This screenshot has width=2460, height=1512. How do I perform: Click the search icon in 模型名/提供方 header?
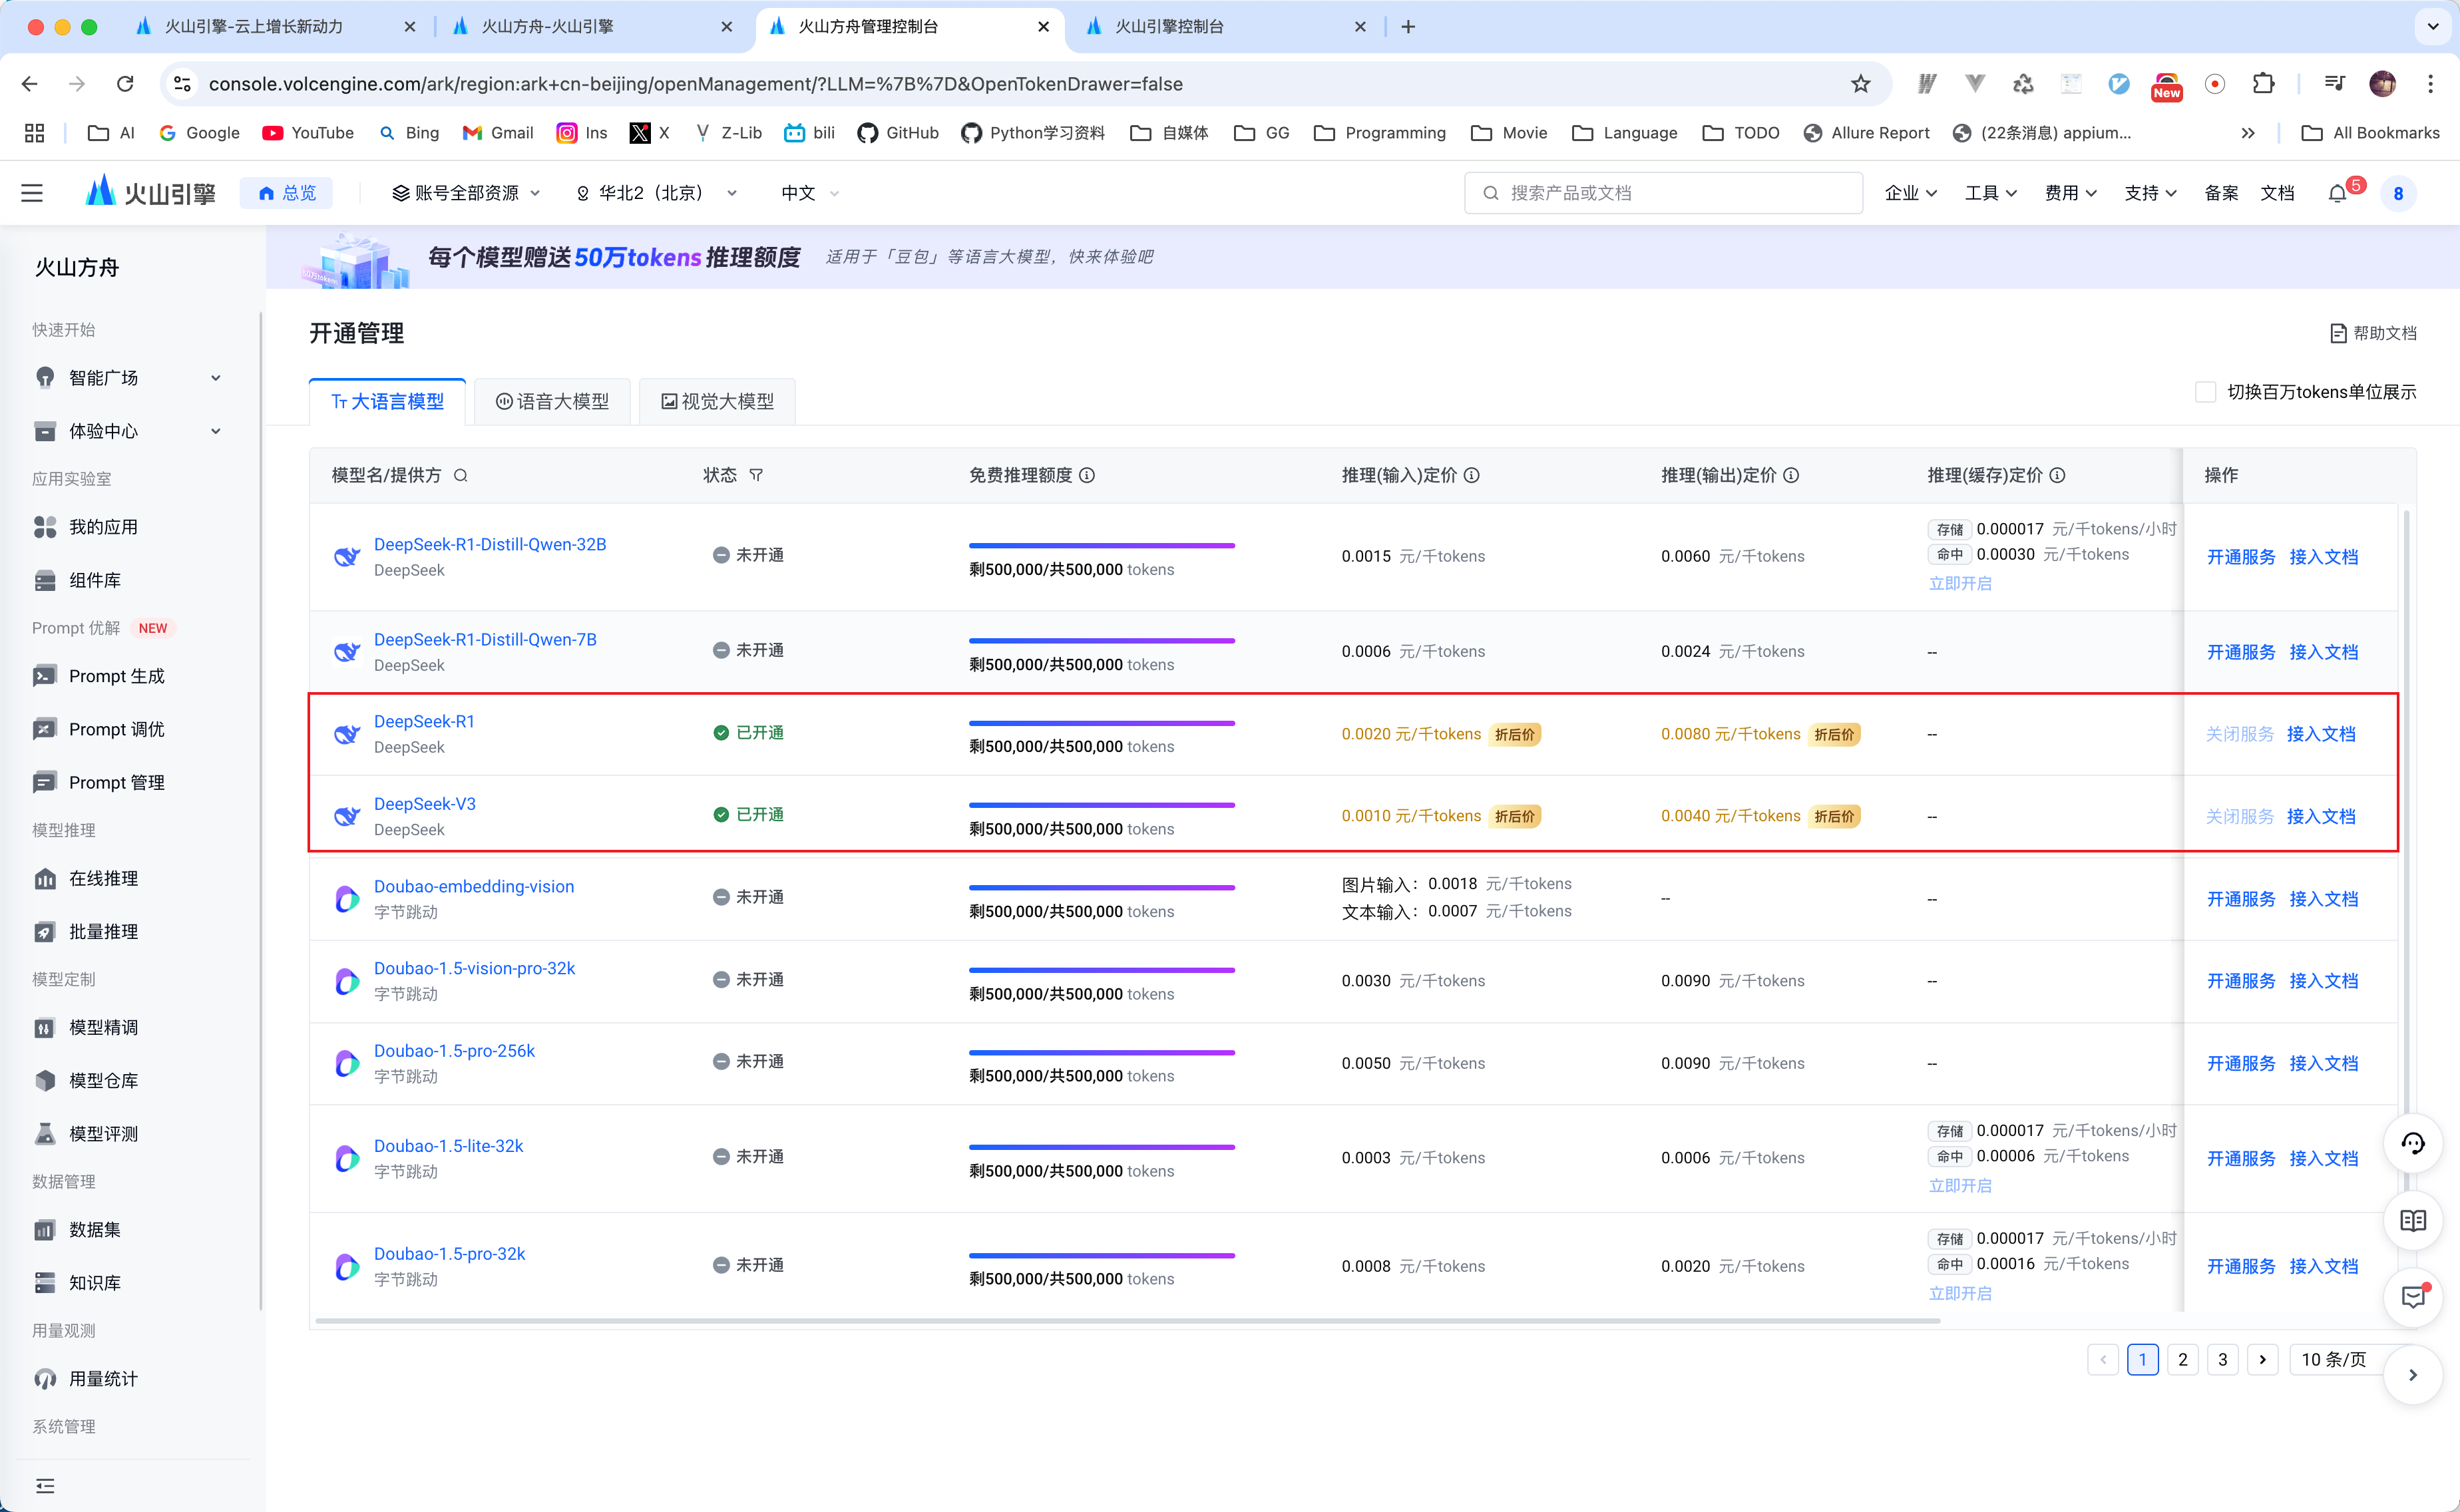(461, 475)
